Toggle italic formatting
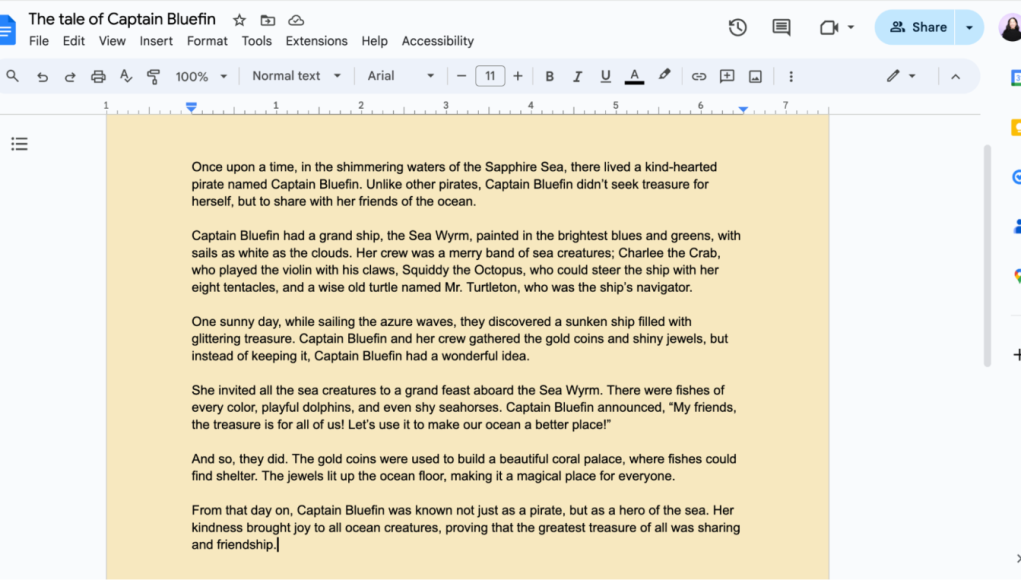Screen dimensions: 1021x580 tap(577, 77)
